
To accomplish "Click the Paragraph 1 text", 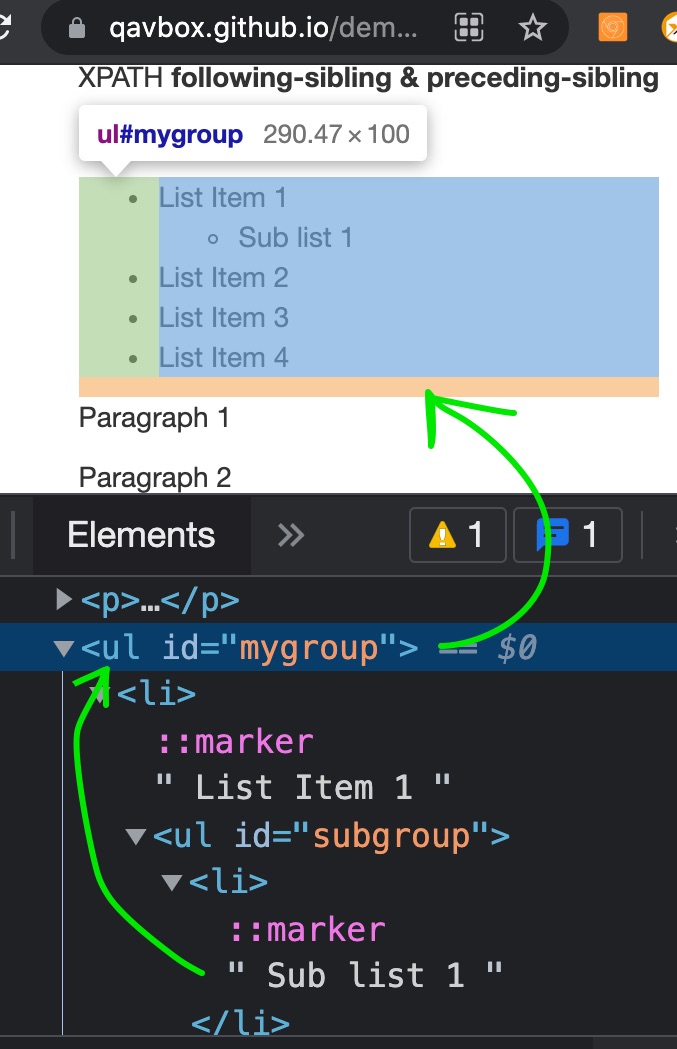I will tap(154, 418).
